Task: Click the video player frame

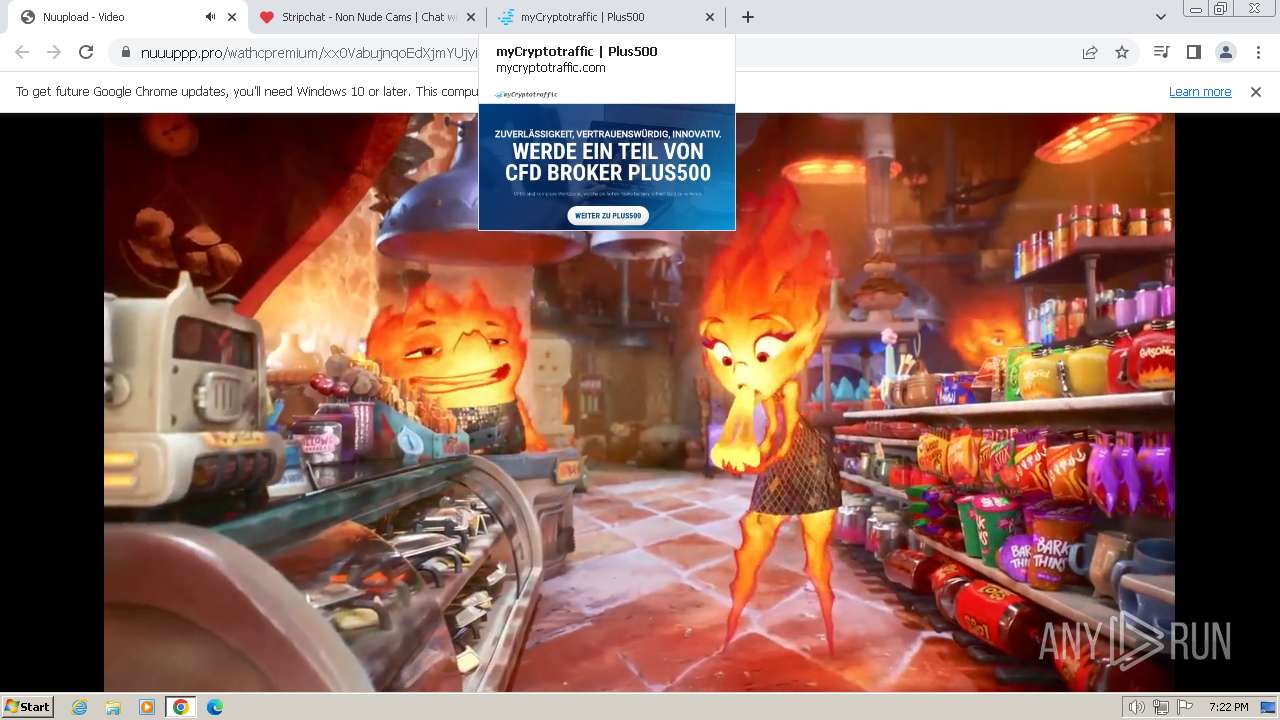Action: pyautogui.click(x=639, y=402)
